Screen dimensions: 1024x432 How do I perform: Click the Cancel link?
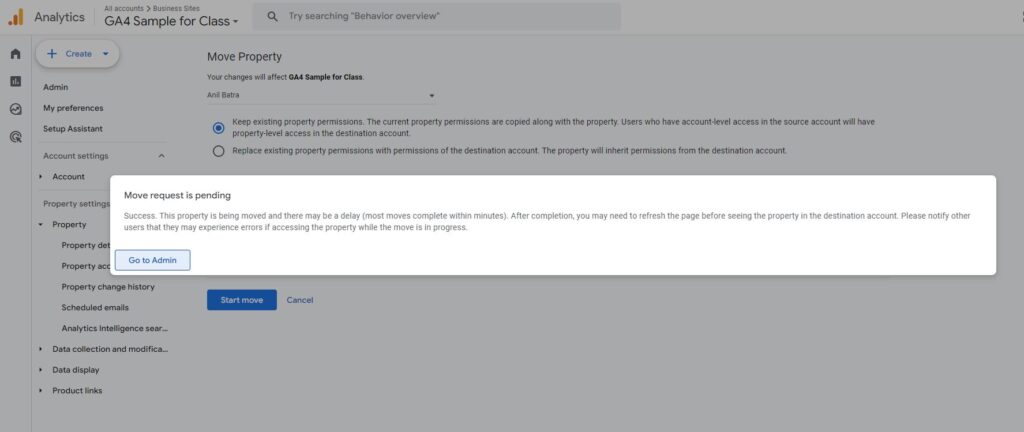(x=300, y=300)
